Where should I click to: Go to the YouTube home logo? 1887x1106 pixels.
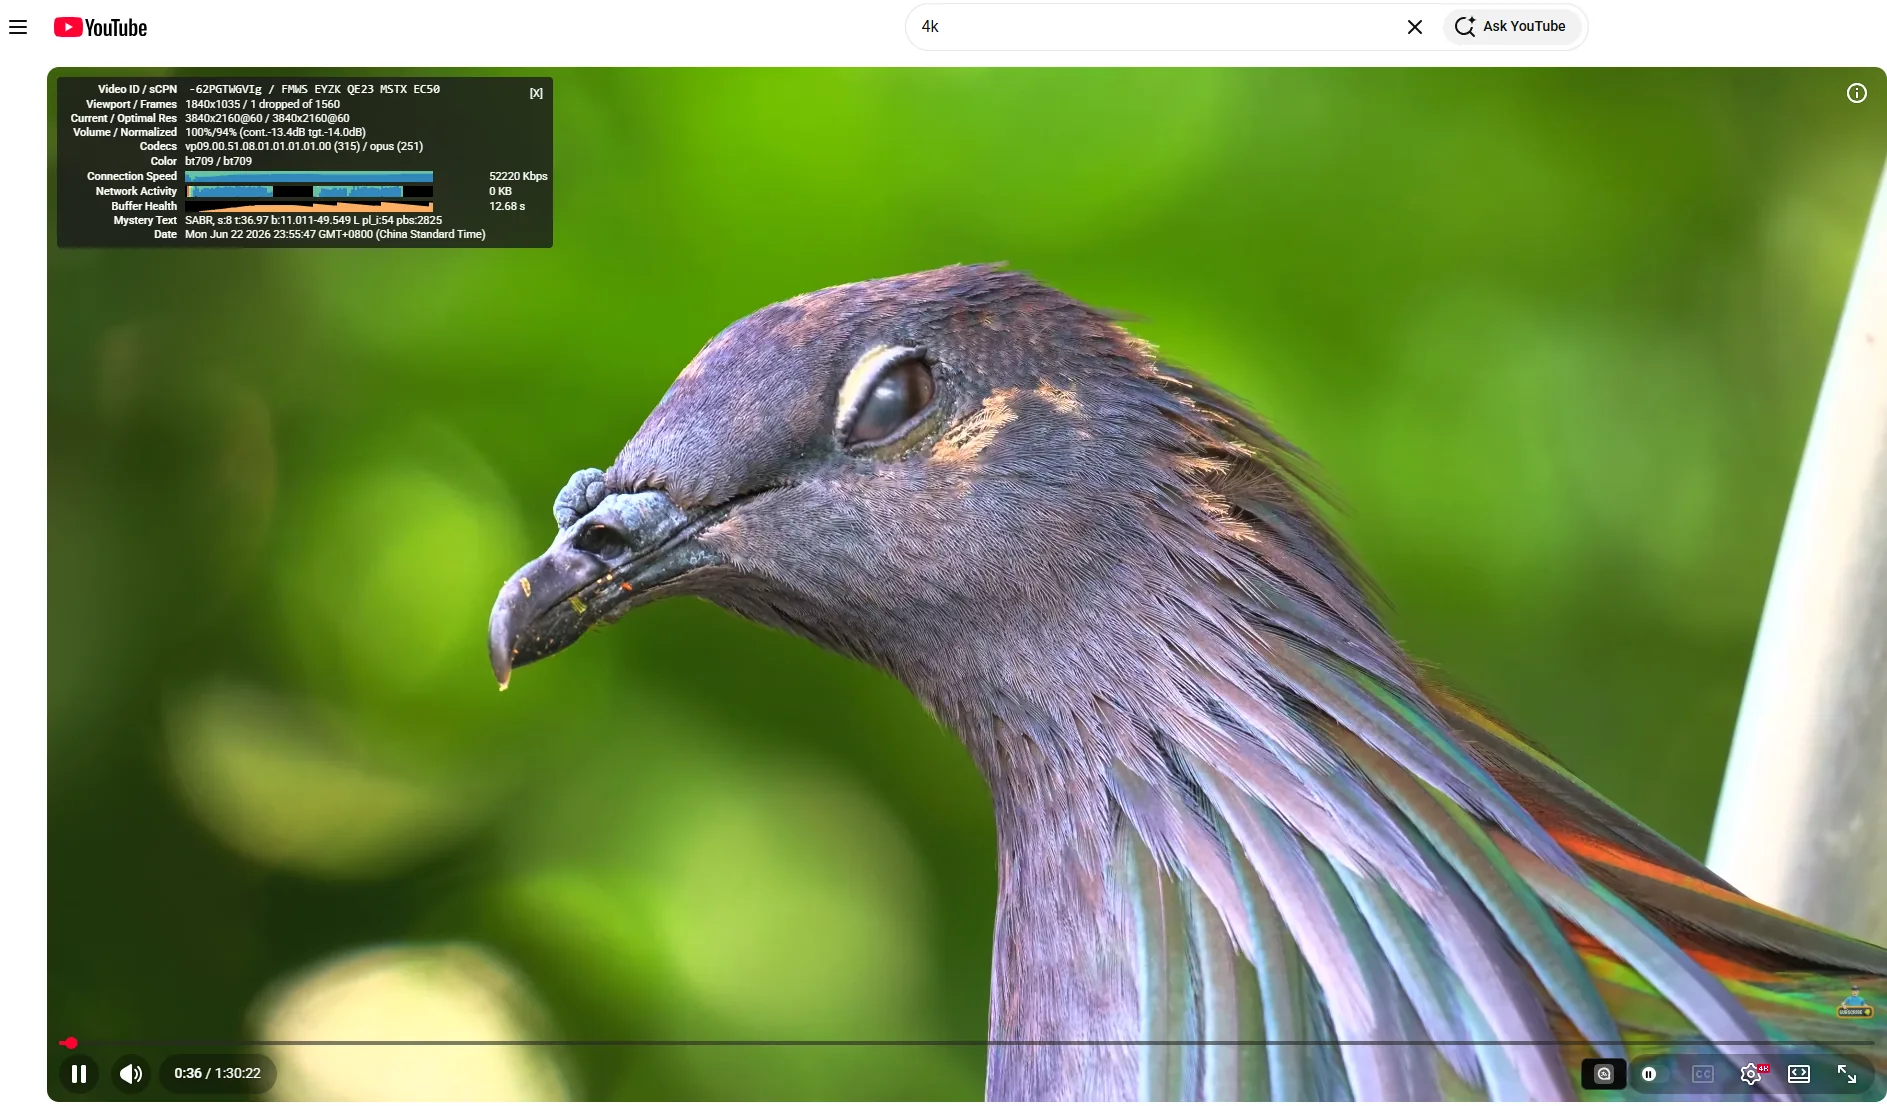tap(100, 27)
